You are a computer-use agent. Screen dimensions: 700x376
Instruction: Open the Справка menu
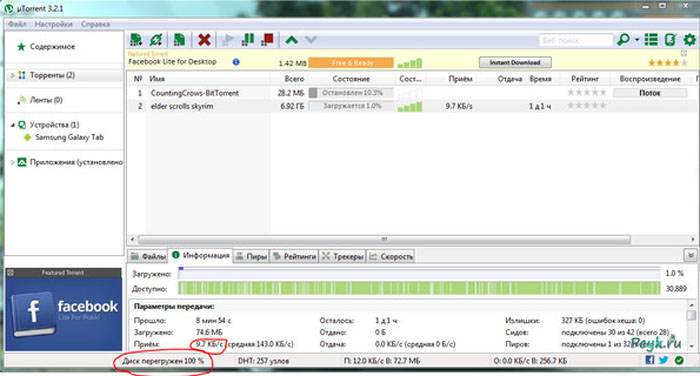point(96,24)
